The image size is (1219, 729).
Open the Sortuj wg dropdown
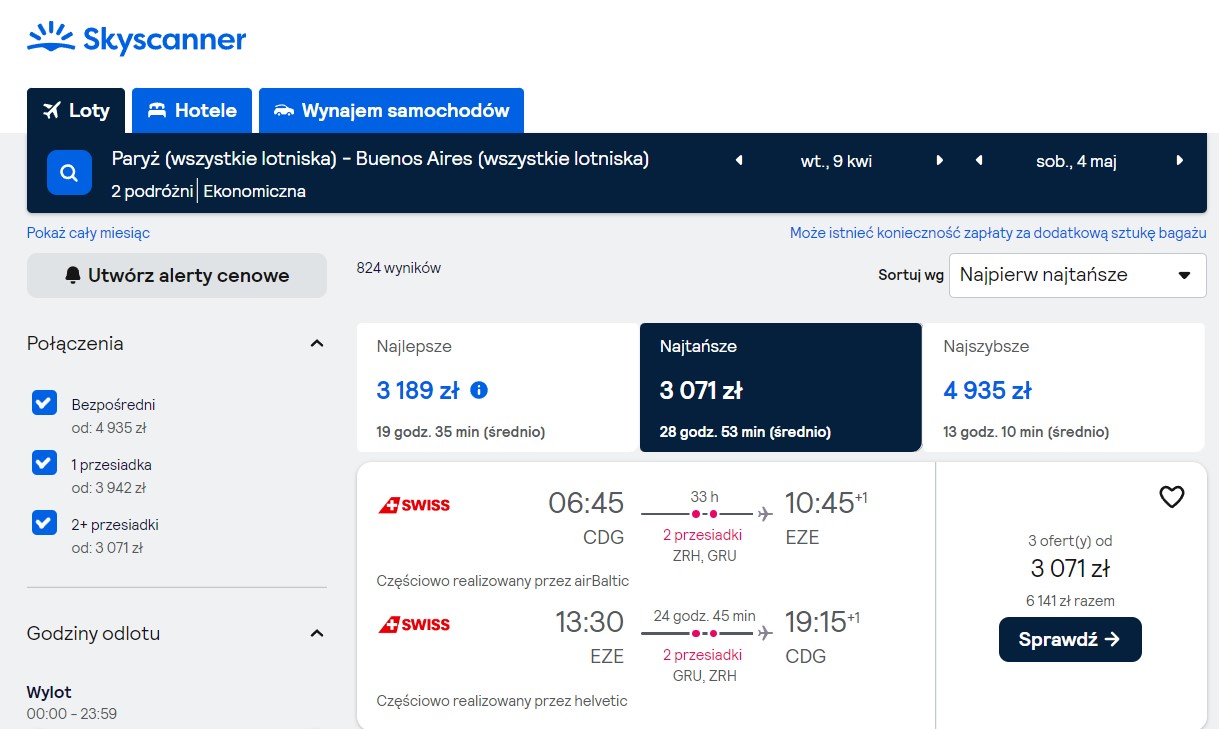click(x=1077, y=275)
